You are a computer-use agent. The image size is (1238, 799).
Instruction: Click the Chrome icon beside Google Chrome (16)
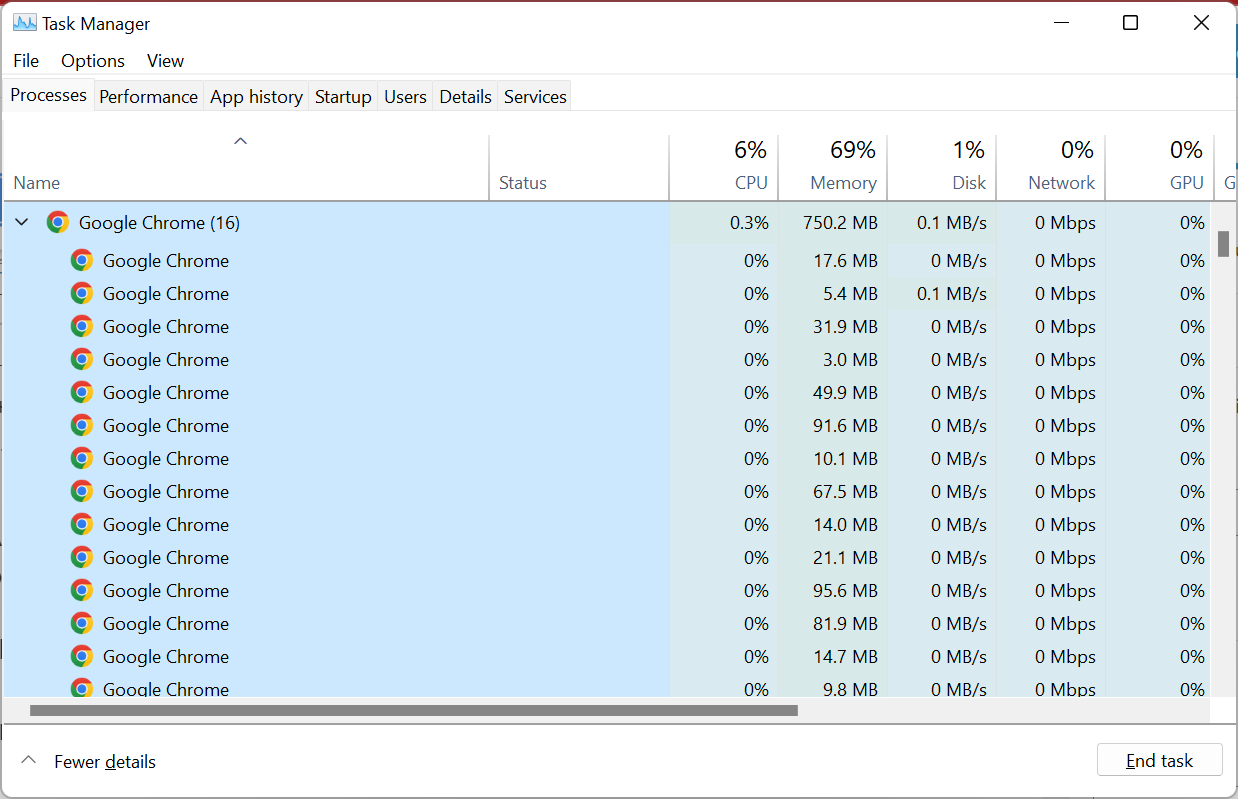click(x=58, y=223)
